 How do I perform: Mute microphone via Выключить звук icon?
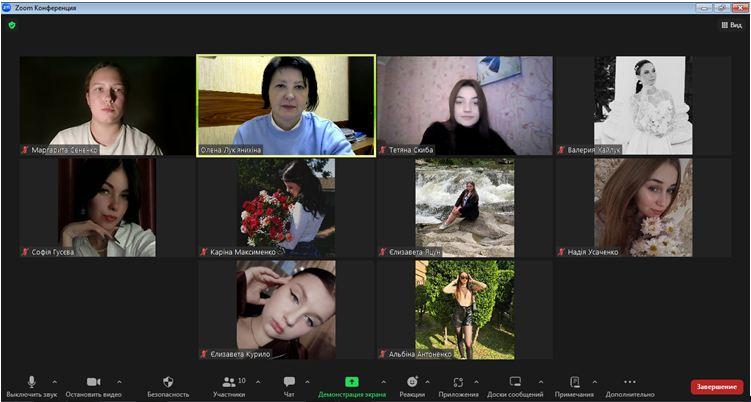(31, 381)
